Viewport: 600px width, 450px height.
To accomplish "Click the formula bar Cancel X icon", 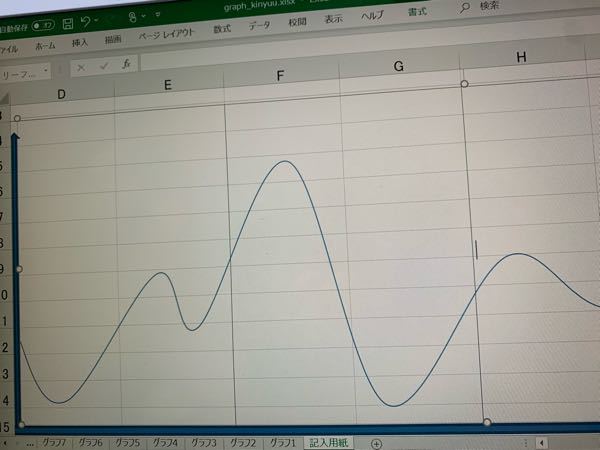I will point(80,67).
